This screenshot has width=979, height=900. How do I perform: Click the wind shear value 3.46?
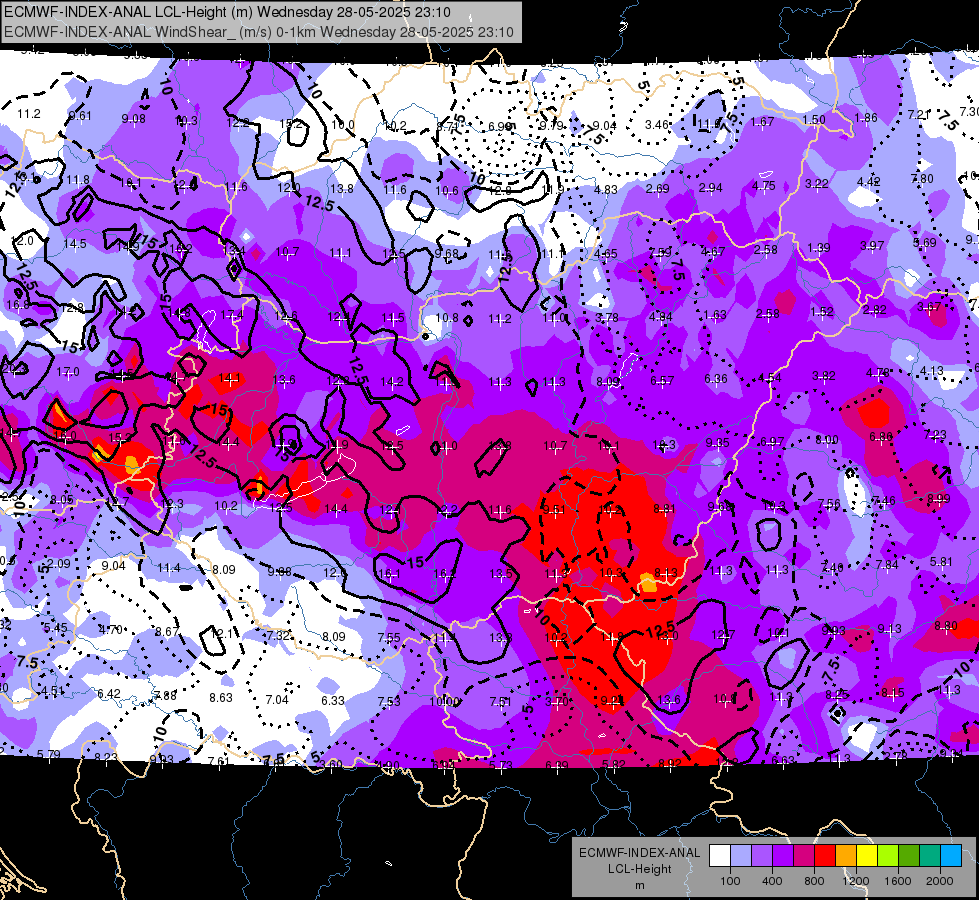[657, 124]
